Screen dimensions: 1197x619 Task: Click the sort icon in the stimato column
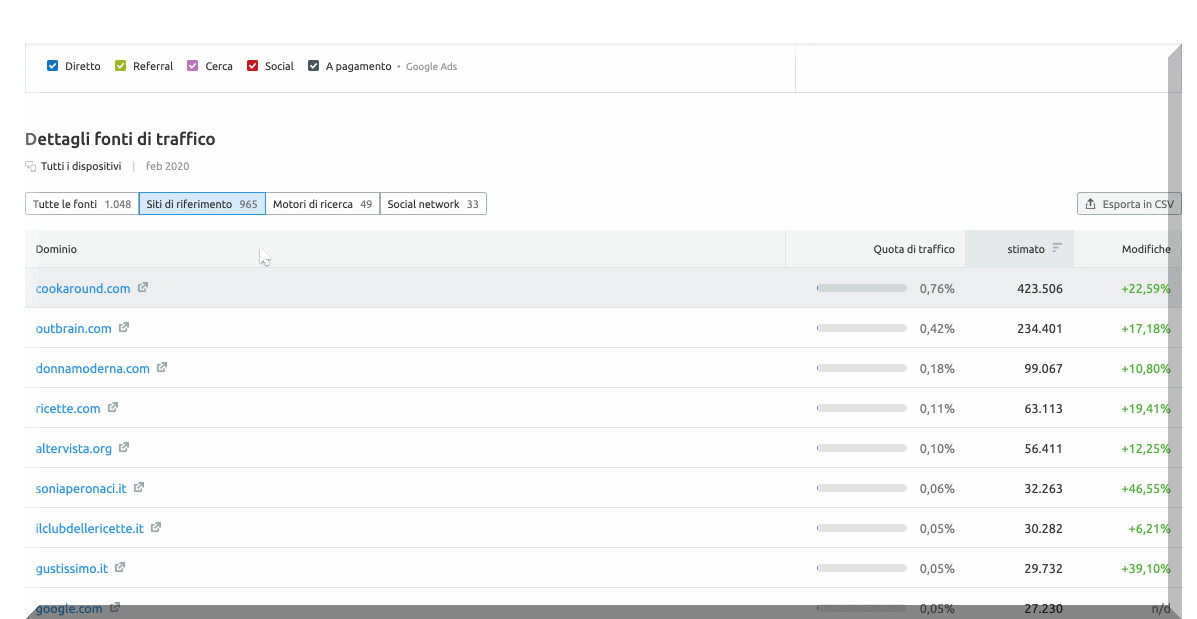(1057, 248)
